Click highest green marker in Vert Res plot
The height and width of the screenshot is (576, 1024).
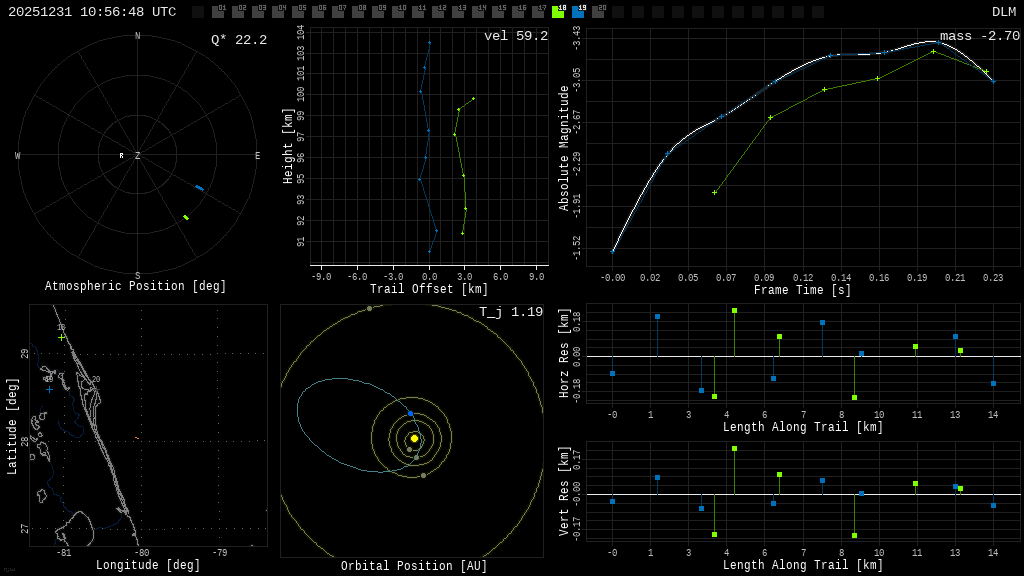[x=735, y=449]
